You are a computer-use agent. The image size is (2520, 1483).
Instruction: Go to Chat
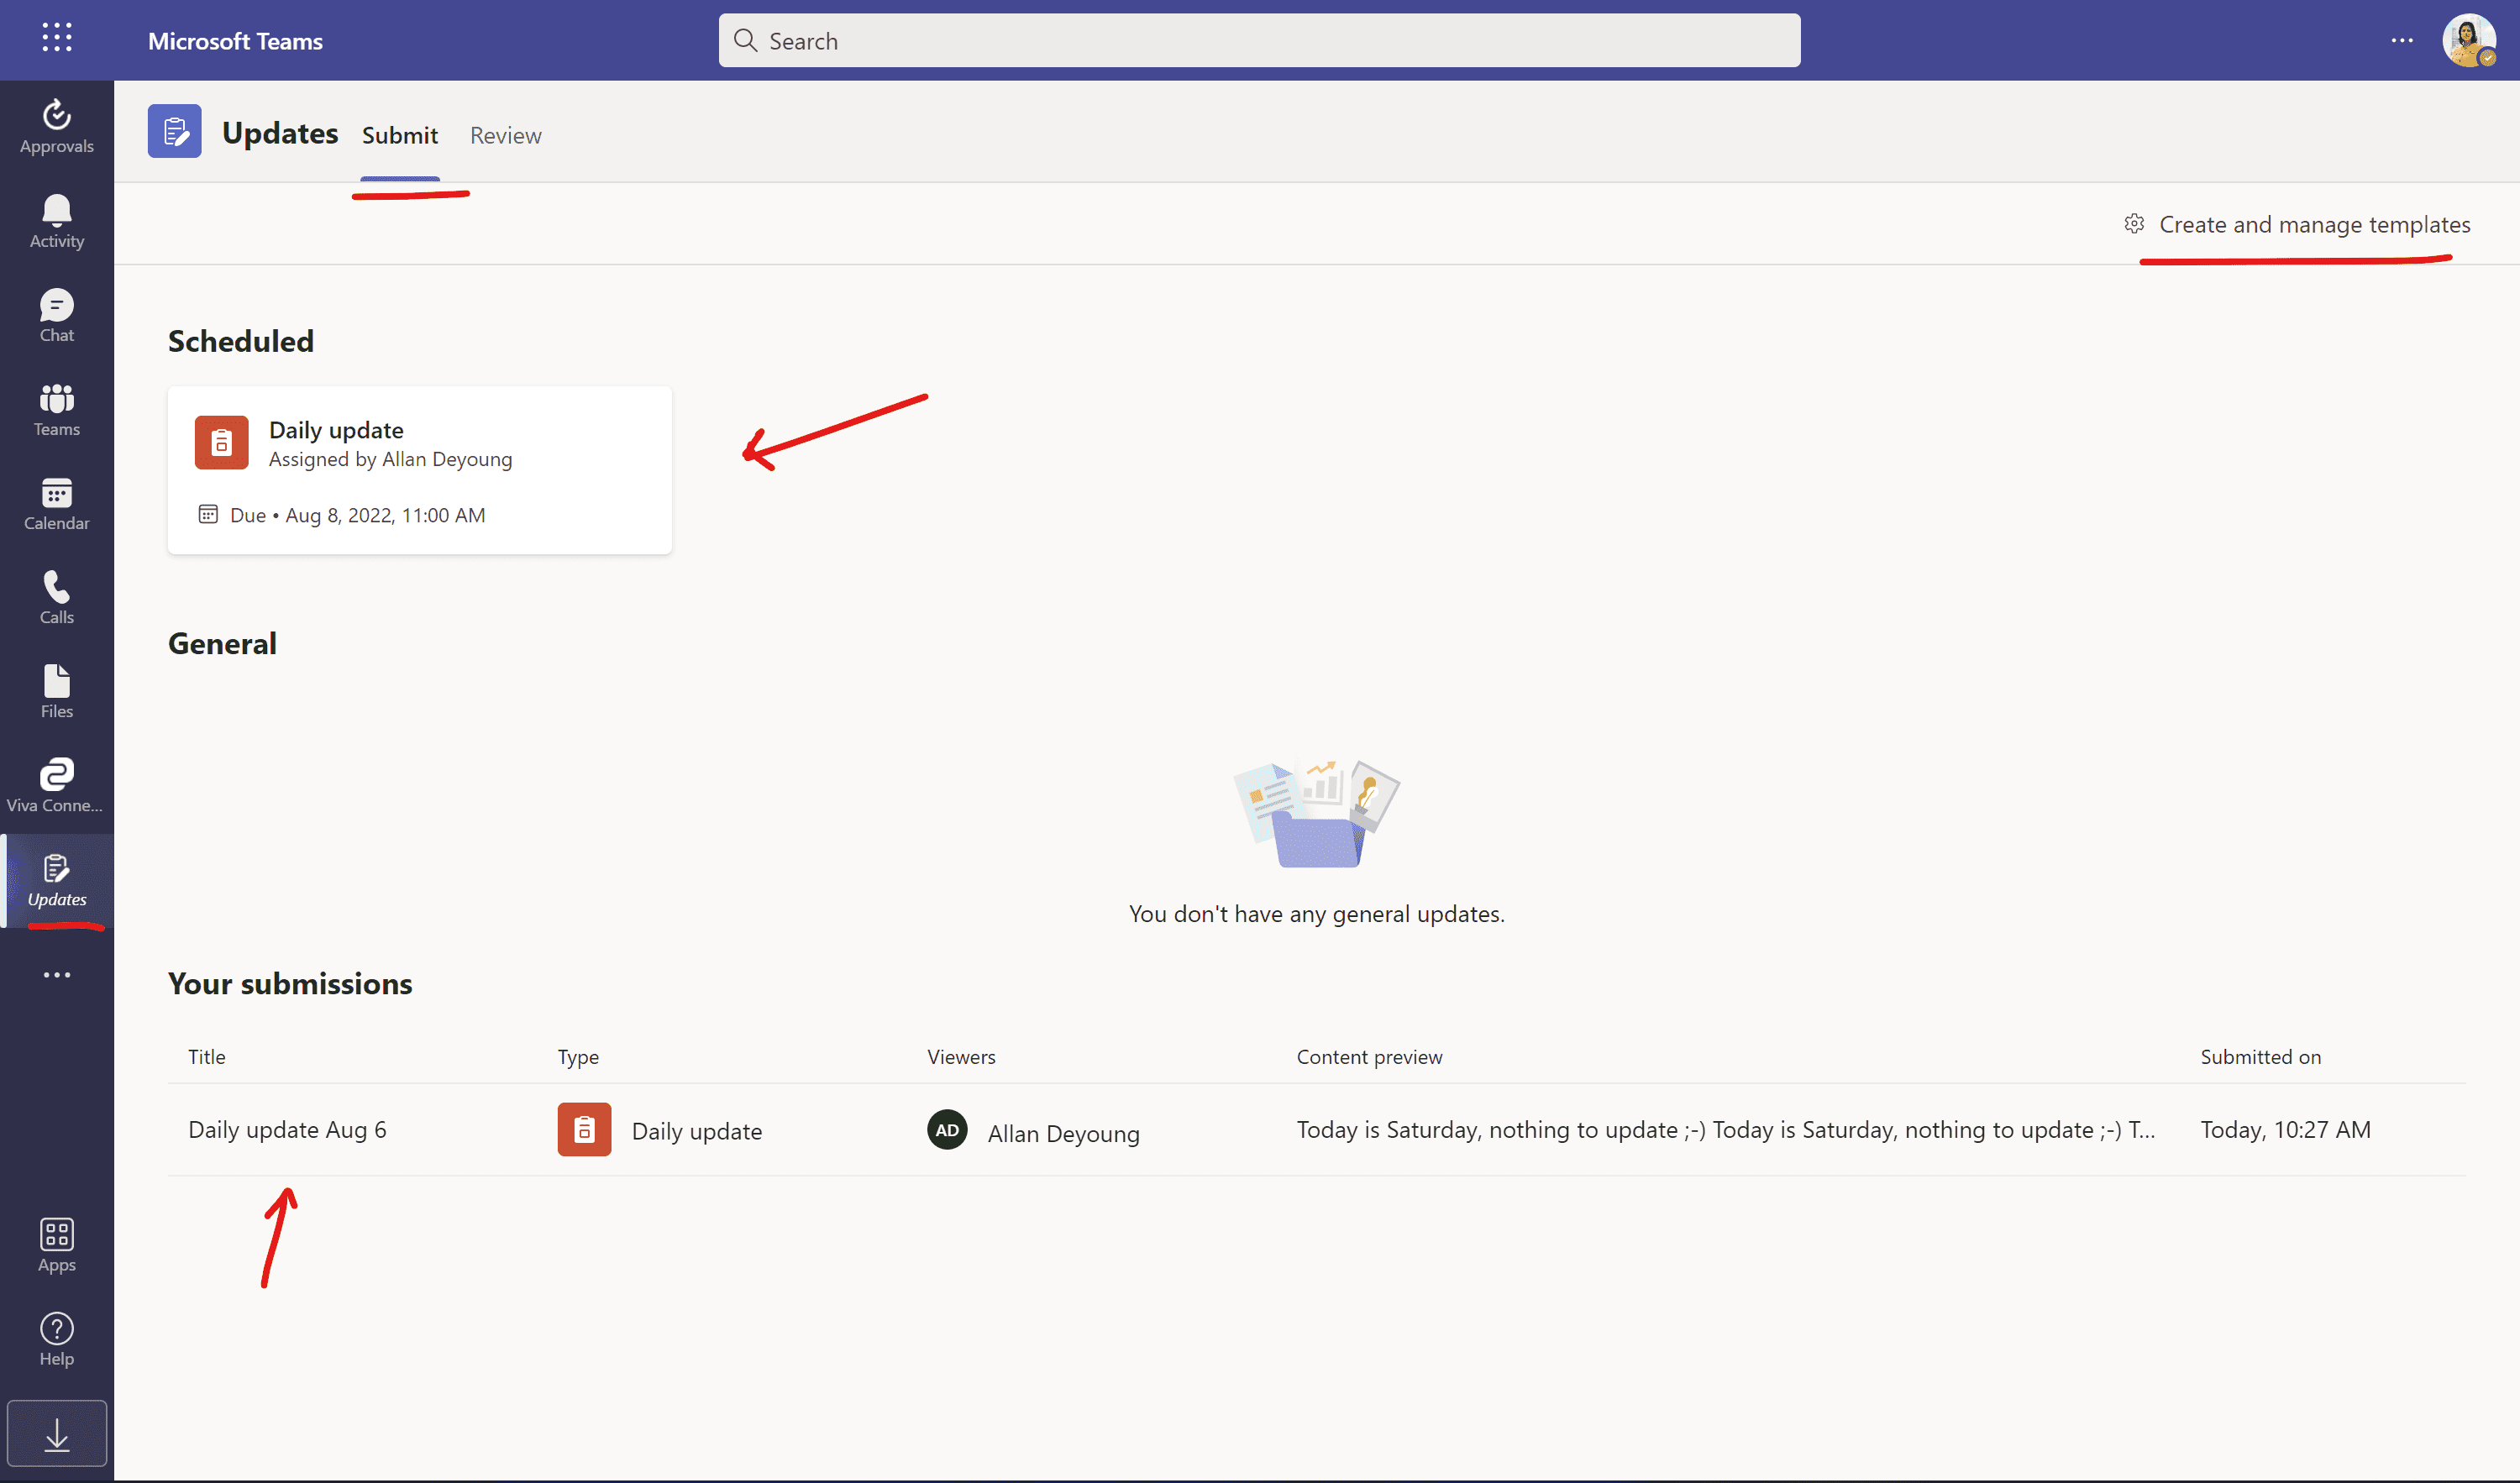point(57,315)
